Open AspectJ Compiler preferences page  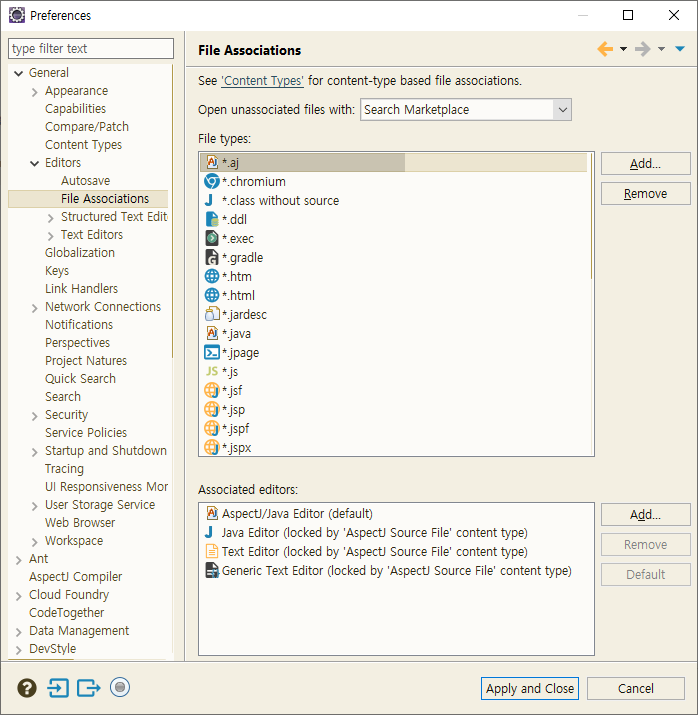point(76,577)
